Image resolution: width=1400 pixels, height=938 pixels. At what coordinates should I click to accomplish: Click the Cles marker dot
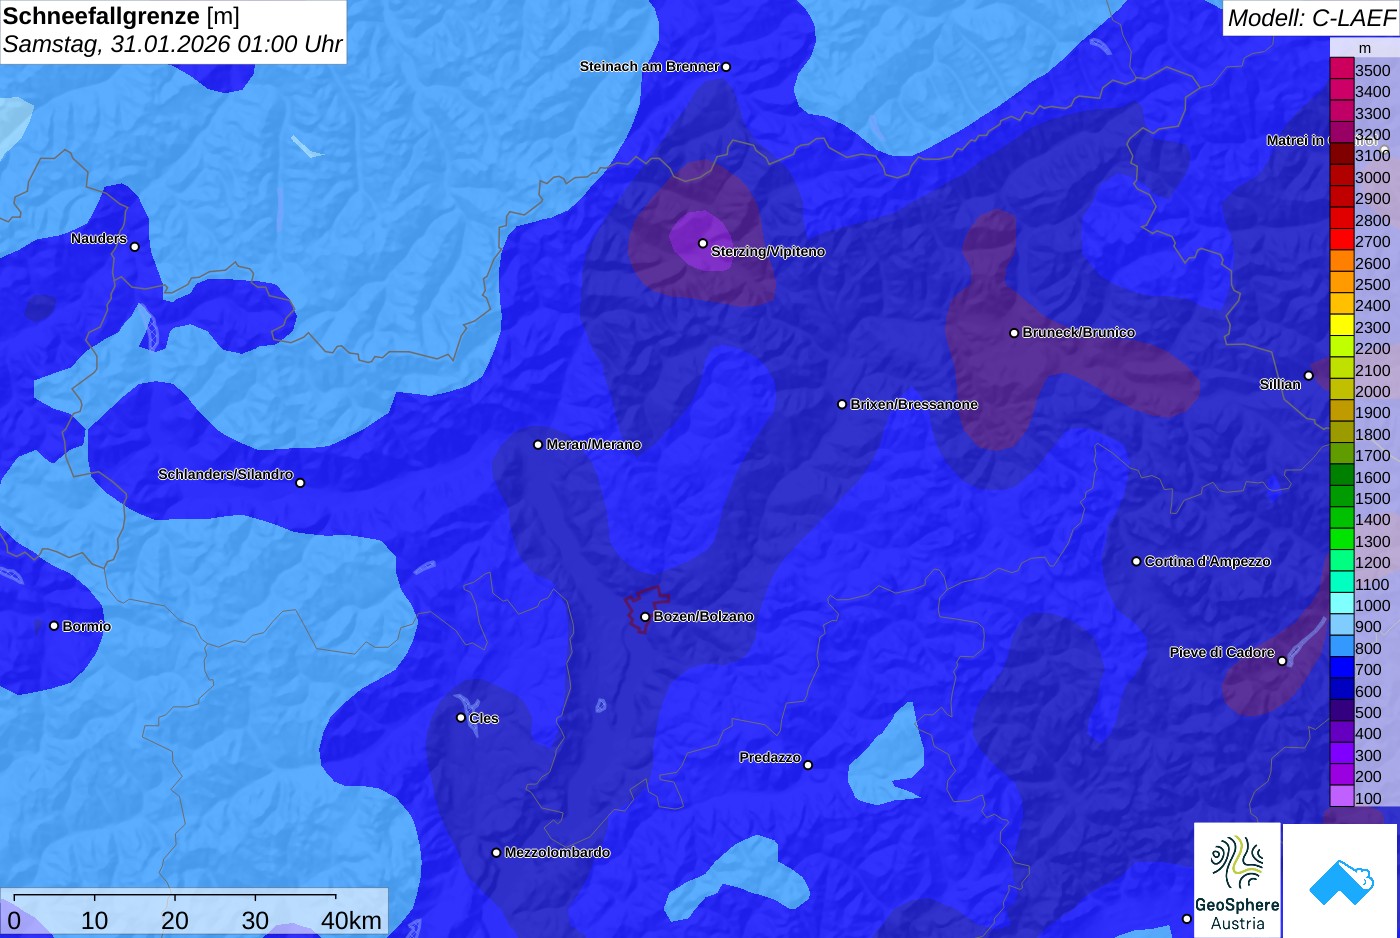tap(461, 718)
